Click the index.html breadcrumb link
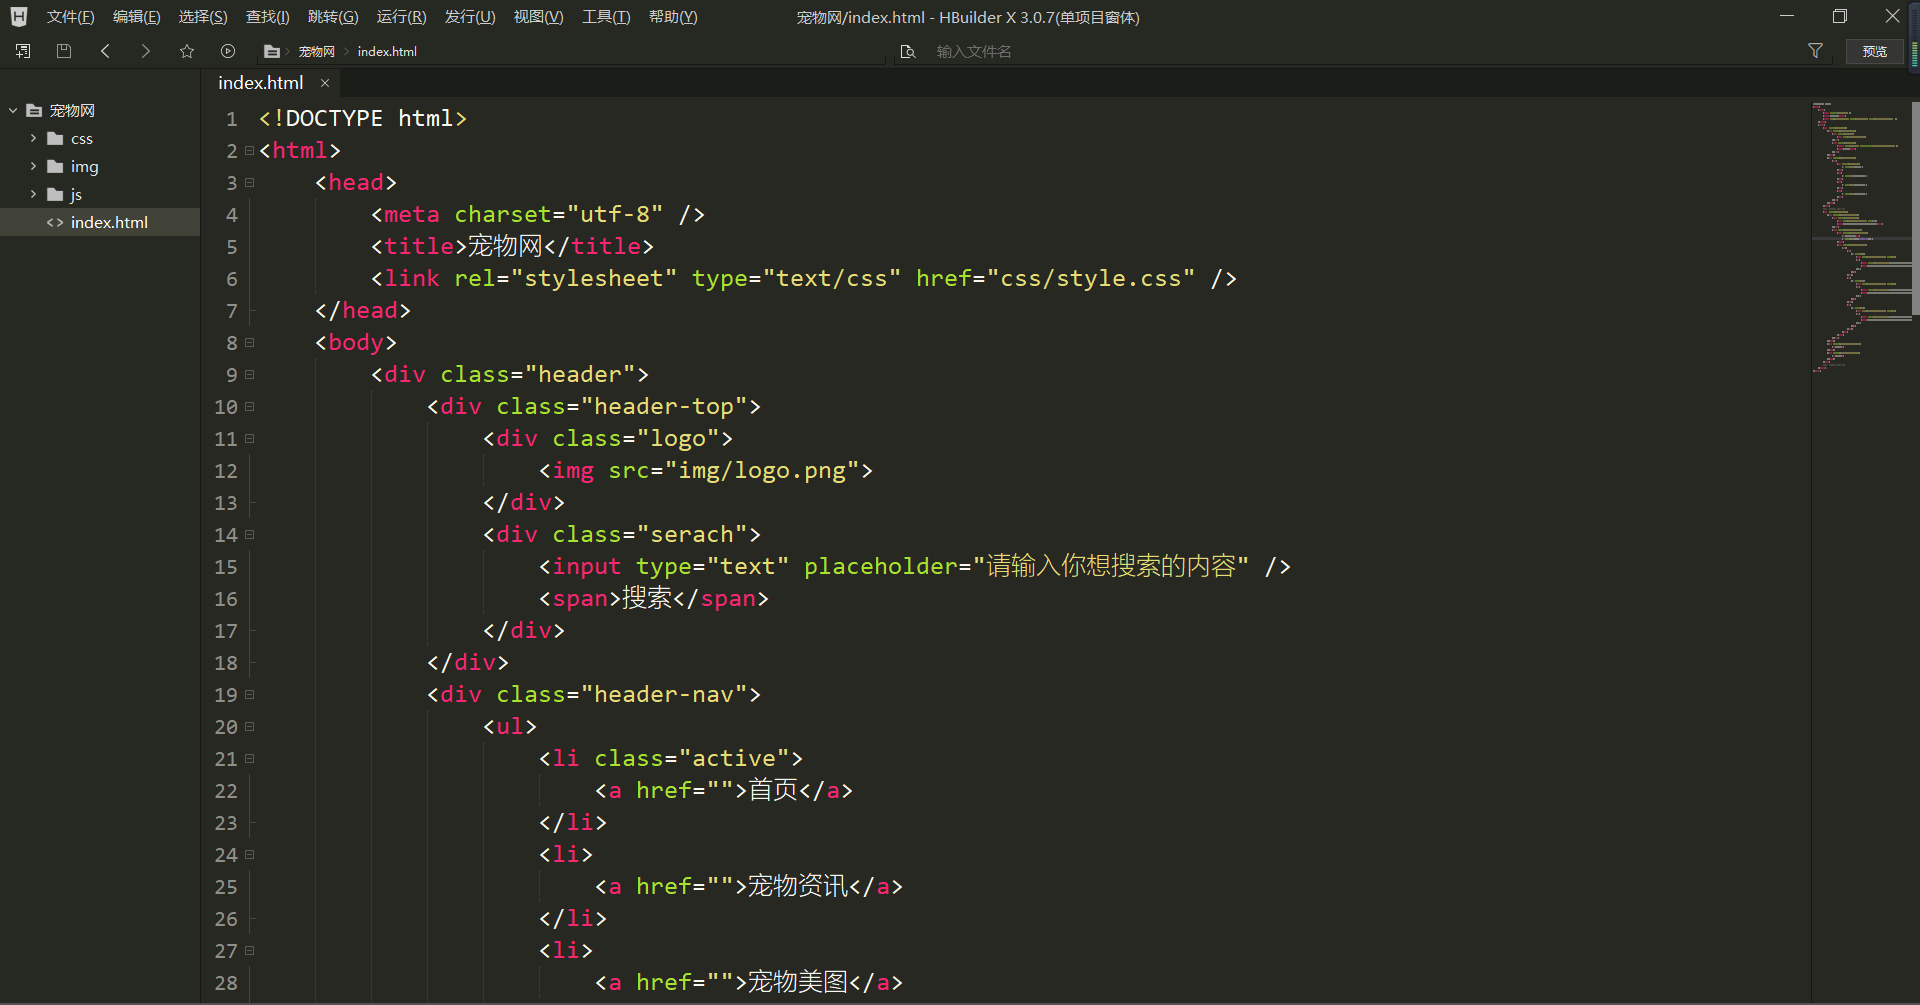Screen dimensions: 1920x1005 [387, 51]
